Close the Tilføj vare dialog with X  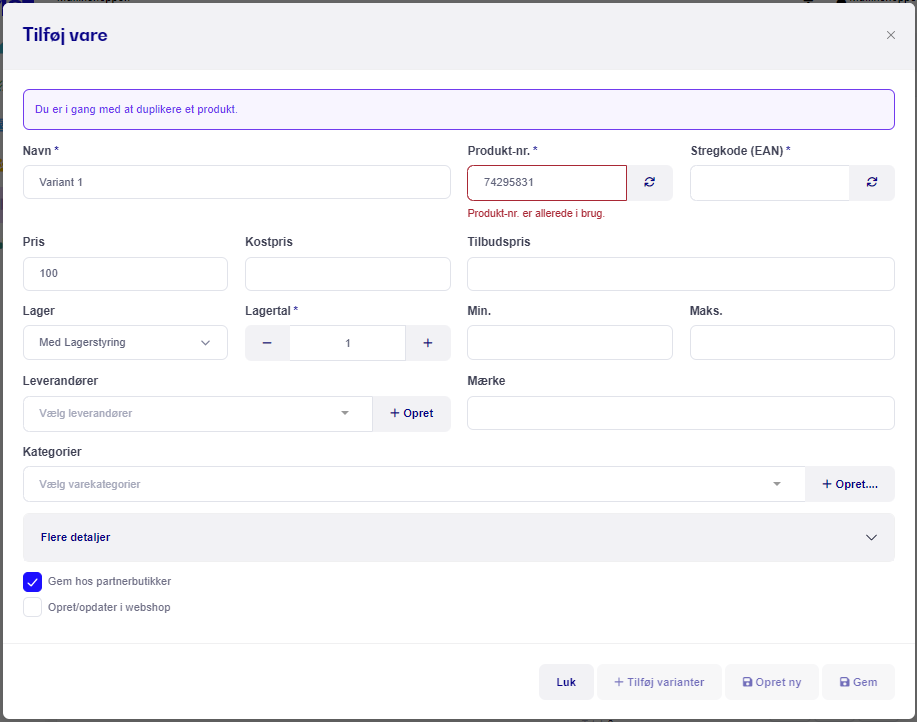891,35
